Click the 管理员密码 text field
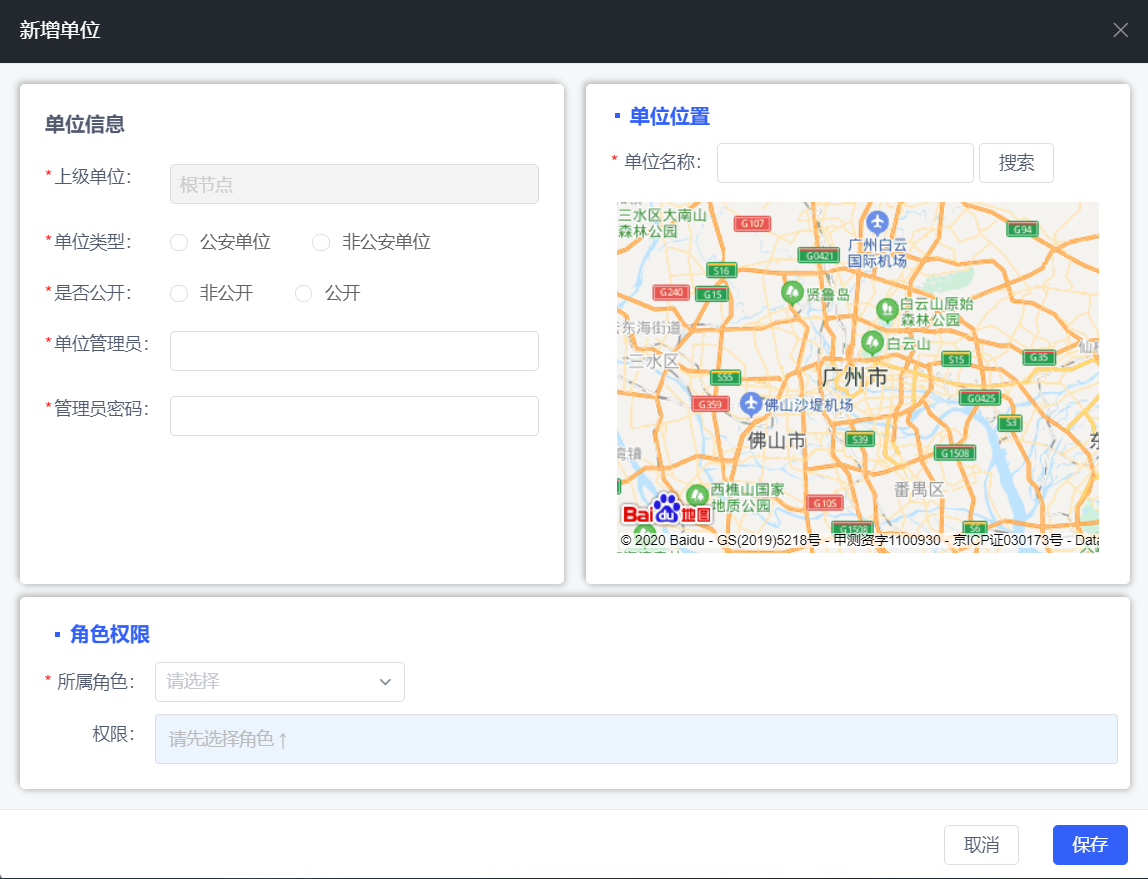The width and height of the screenshot is (1148, 879). click(x=354, y=416)
